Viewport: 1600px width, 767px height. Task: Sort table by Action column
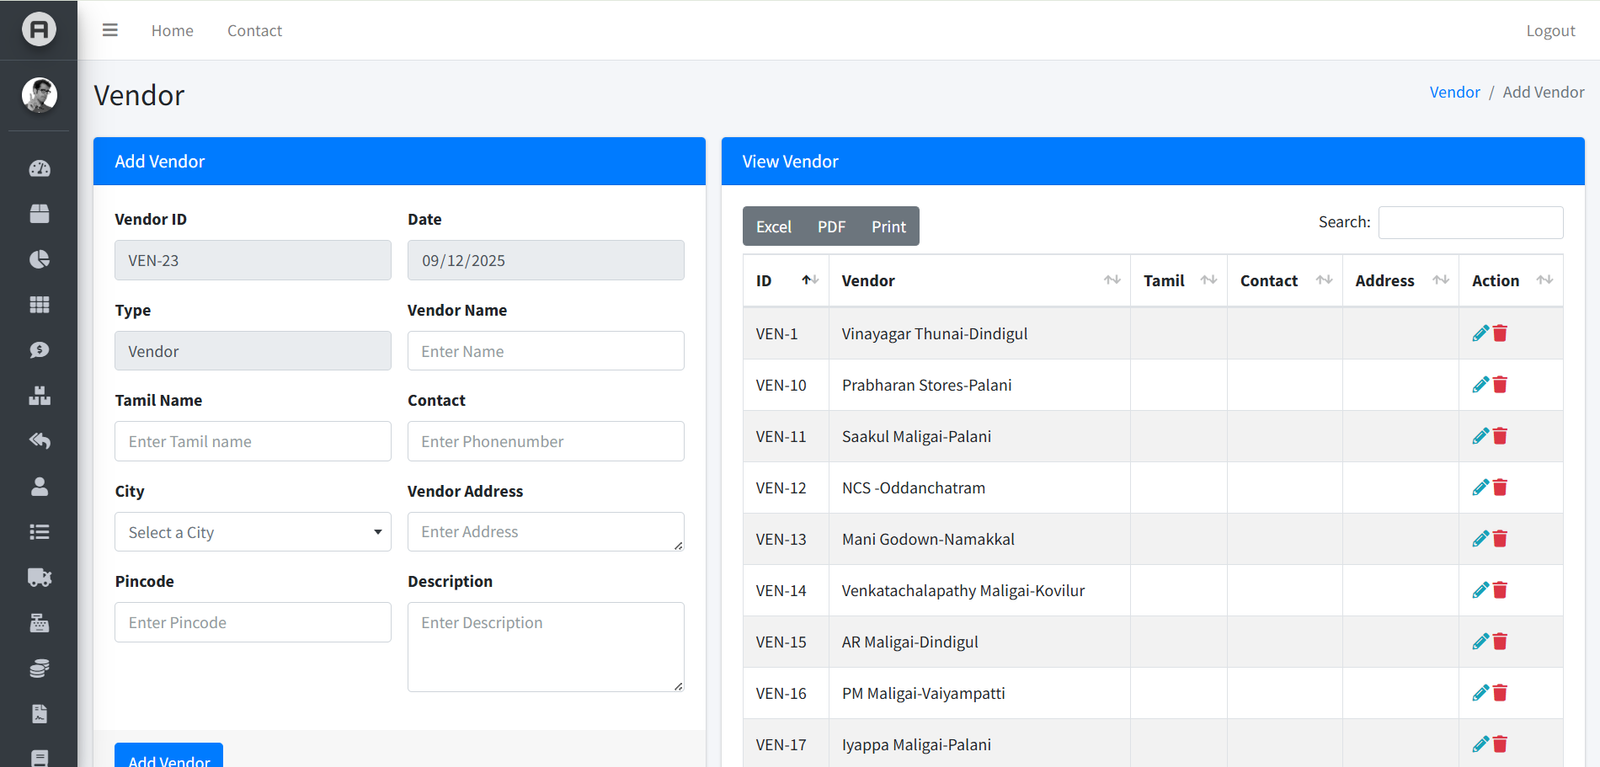click(x=1510, y=281)
